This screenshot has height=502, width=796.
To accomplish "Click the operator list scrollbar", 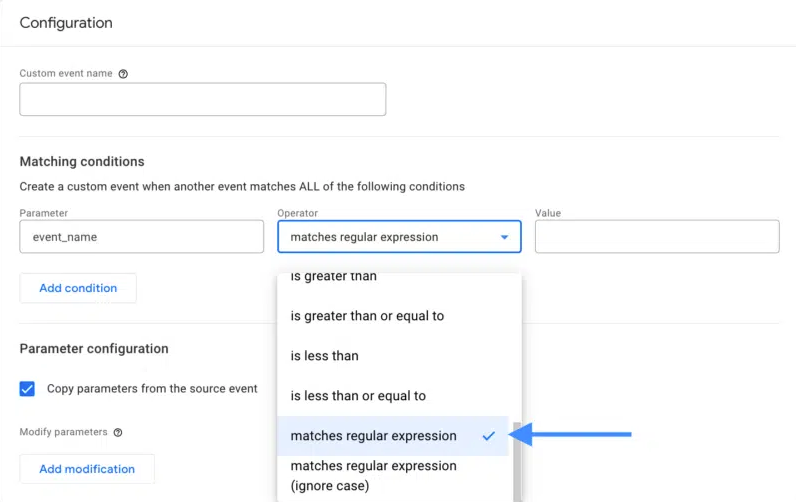I will pyautogui.click(x=517, y=460).
